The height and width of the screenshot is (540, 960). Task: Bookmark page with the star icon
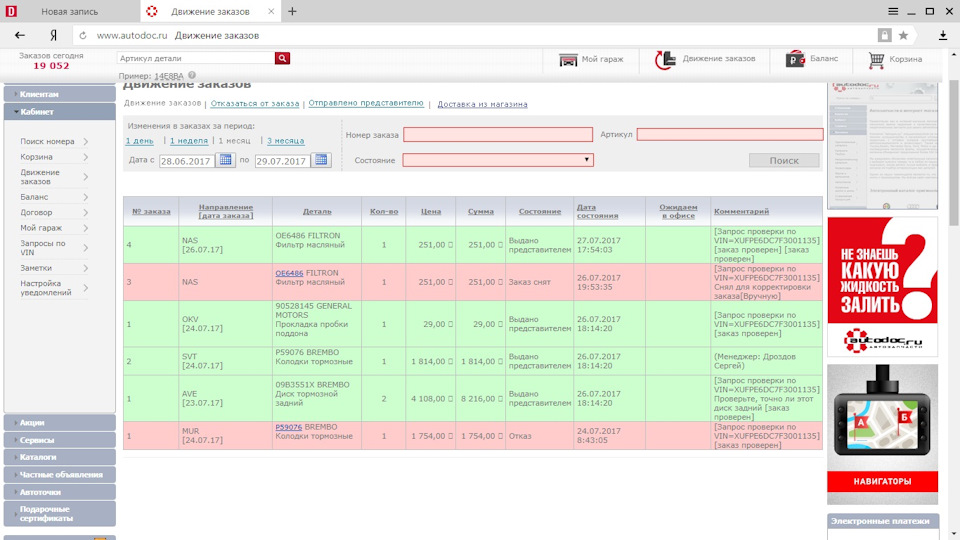(903, 36)
